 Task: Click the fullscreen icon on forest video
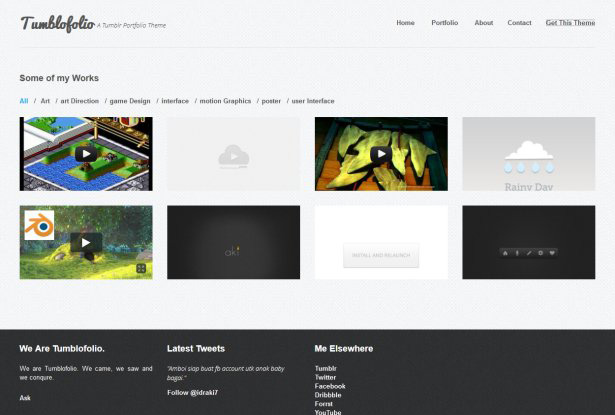(x=141, y=268)
